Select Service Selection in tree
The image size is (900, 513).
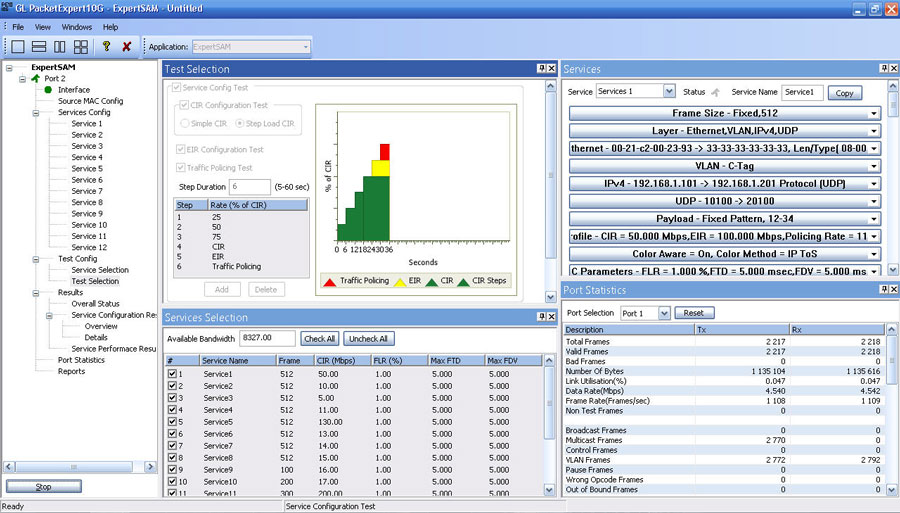tap(100, 270)
